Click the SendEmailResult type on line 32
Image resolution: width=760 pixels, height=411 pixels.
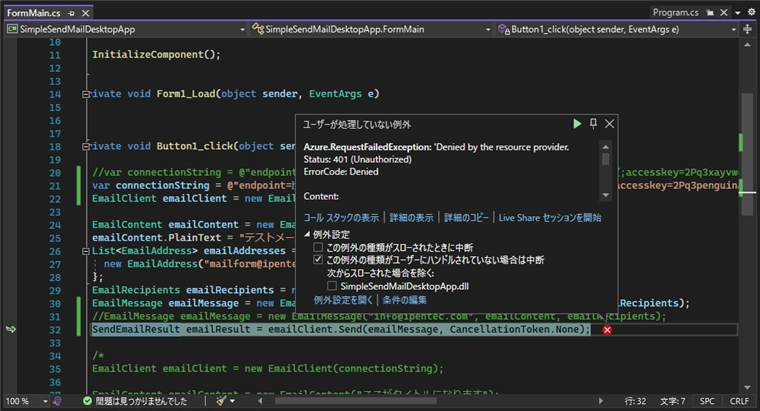(x=136, y=330)
